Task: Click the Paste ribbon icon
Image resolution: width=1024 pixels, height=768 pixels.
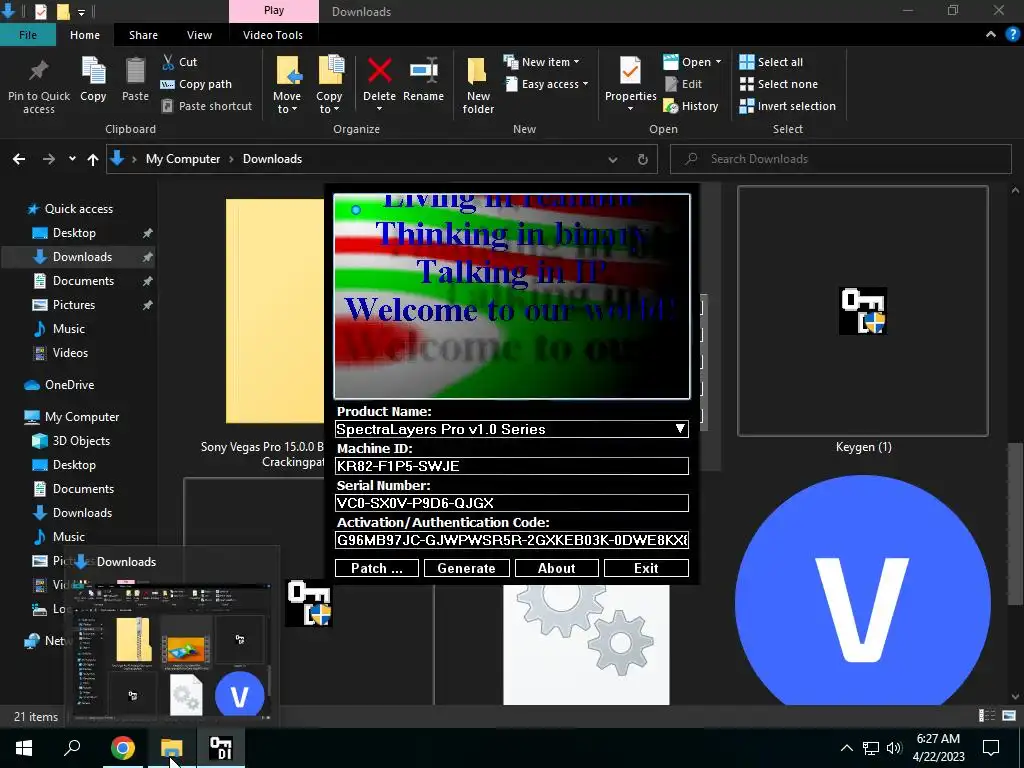Action: (x=135, y=80)
